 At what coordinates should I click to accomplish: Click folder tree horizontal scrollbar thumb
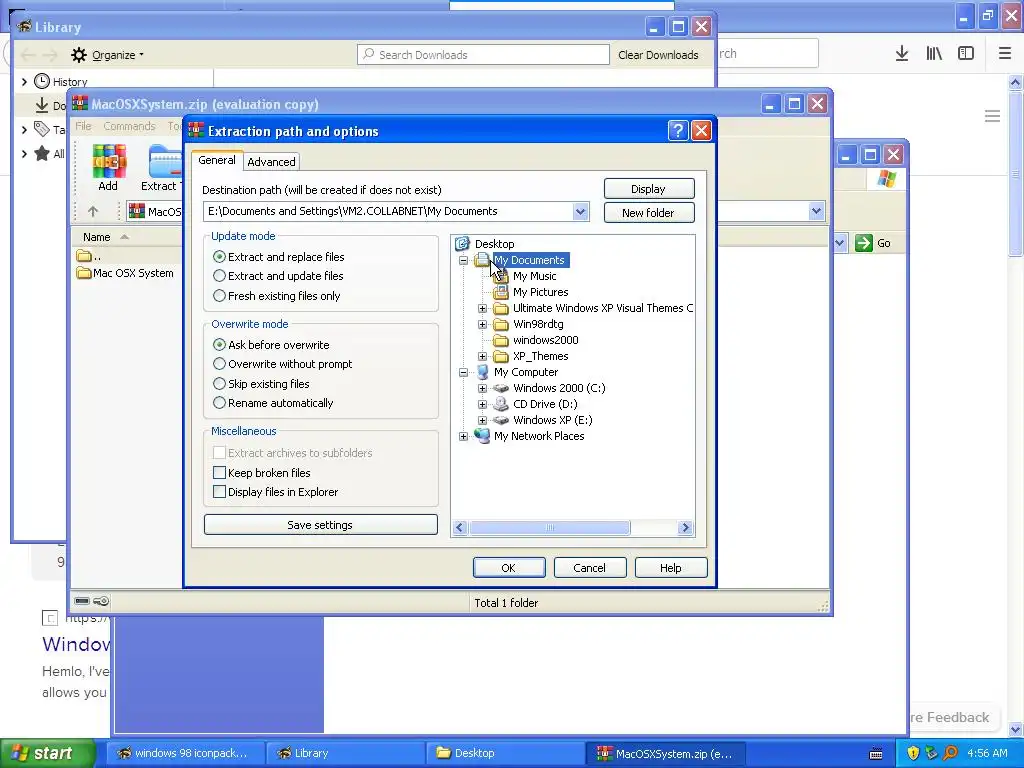(550, 528)
